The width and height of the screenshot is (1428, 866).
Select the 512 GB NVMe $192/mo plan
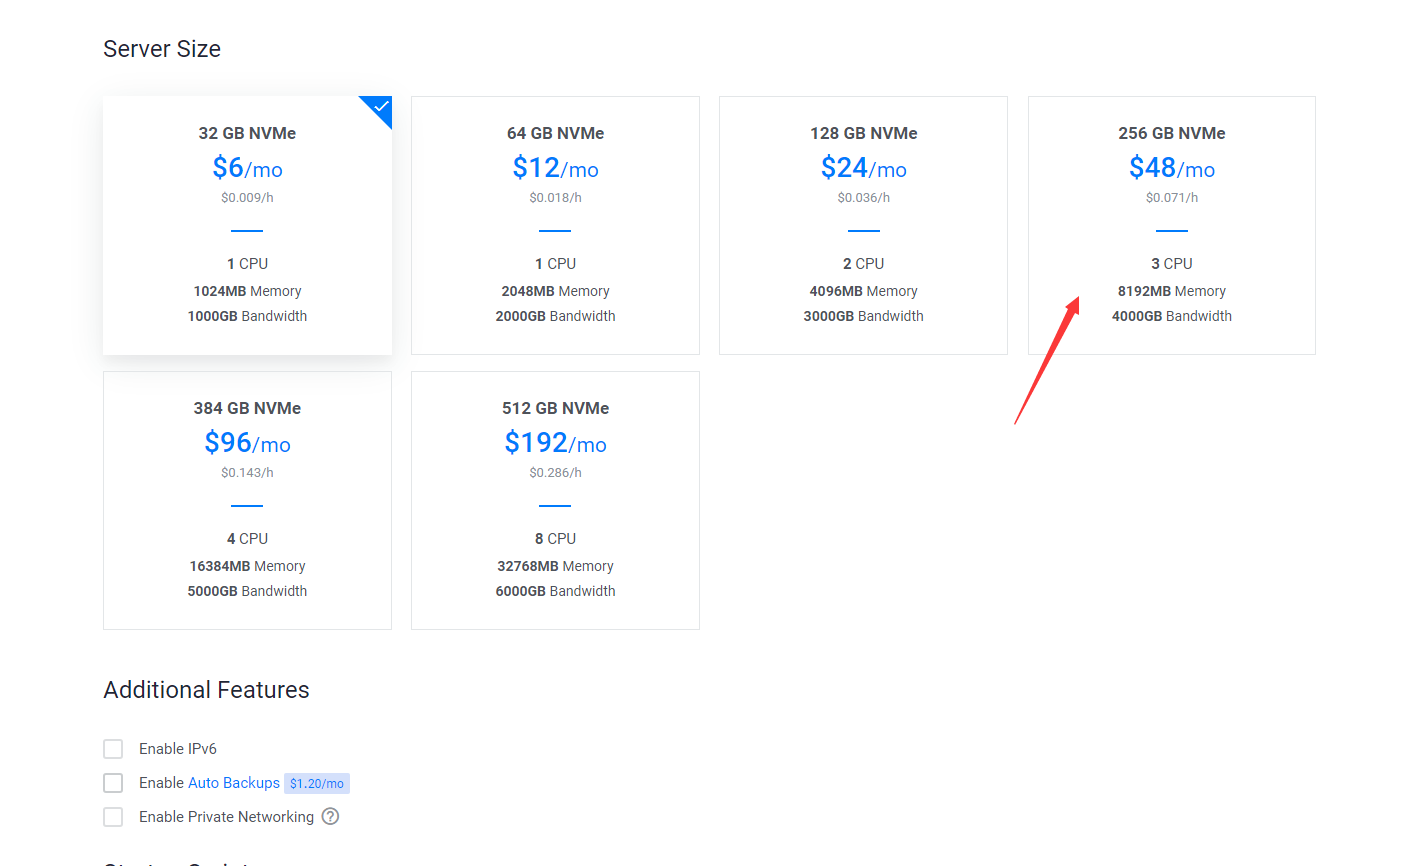(x=555, y=500)
